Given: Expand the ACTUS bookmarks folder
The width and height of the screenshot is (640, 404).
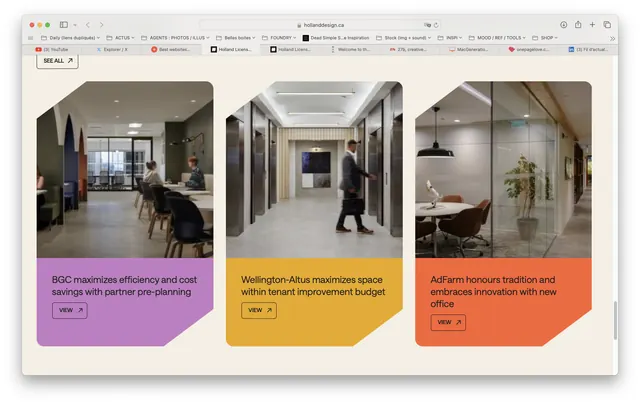Looking at the screenshot, I should tap(120, 38).
